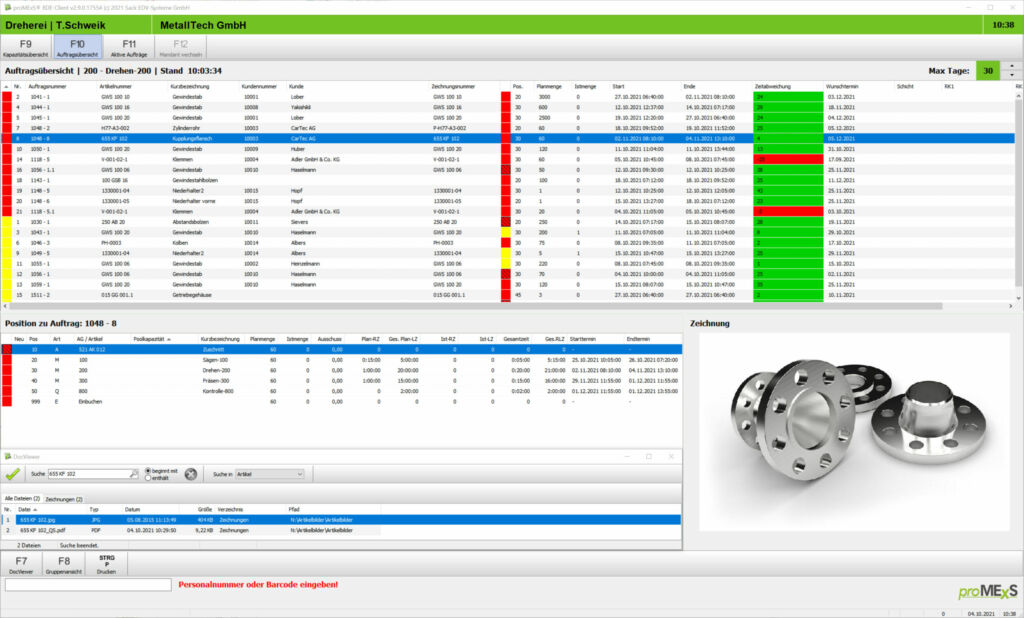1024x618 pixels.
Task: Increase Max Tage with the up arrow
Action: tap(1011, 67)
